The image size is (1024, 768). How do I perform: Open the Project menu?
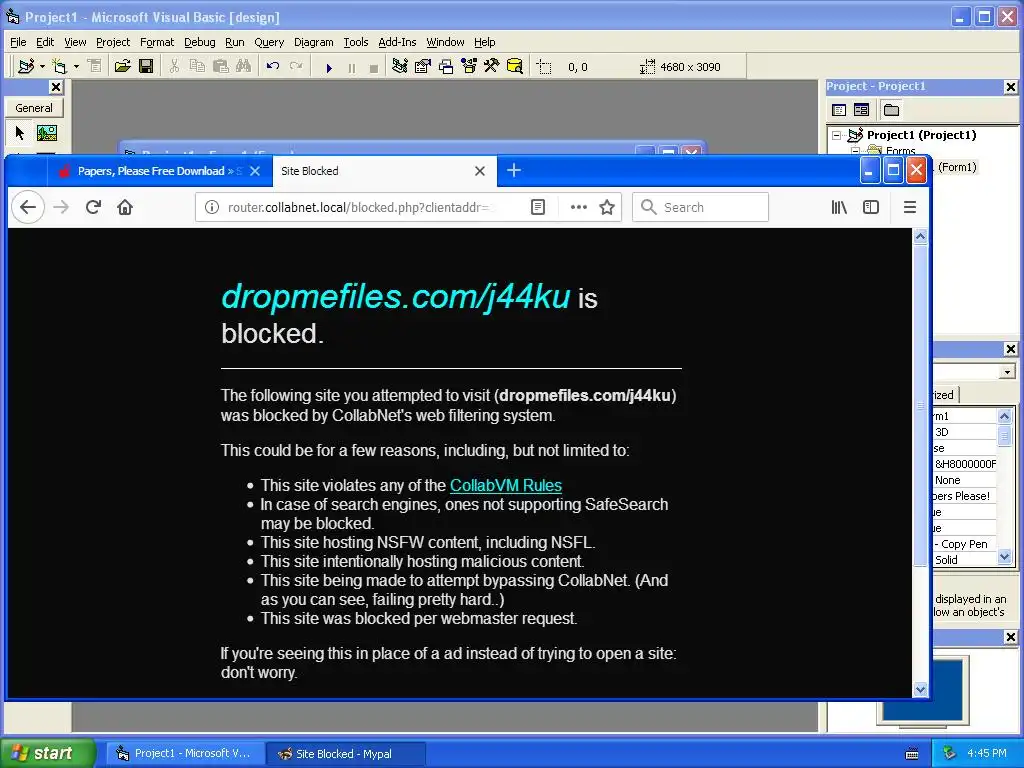[x=113, y=42]
